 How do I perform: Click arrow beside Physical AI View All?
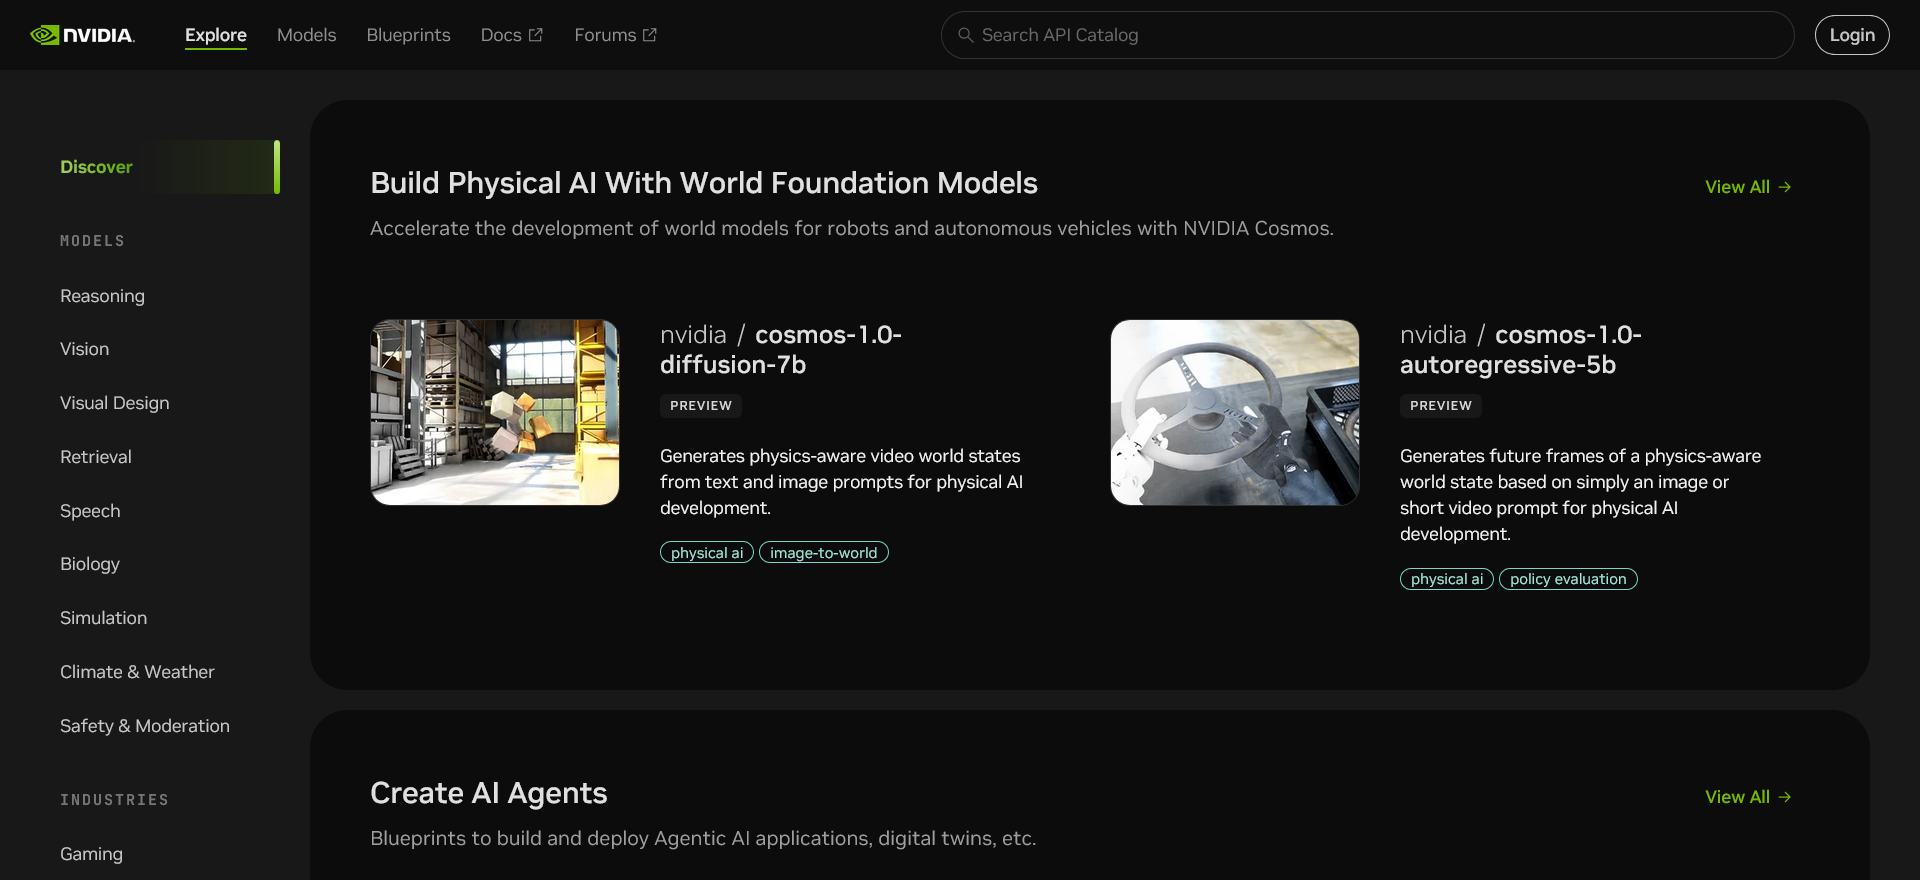pos(1785,187)
